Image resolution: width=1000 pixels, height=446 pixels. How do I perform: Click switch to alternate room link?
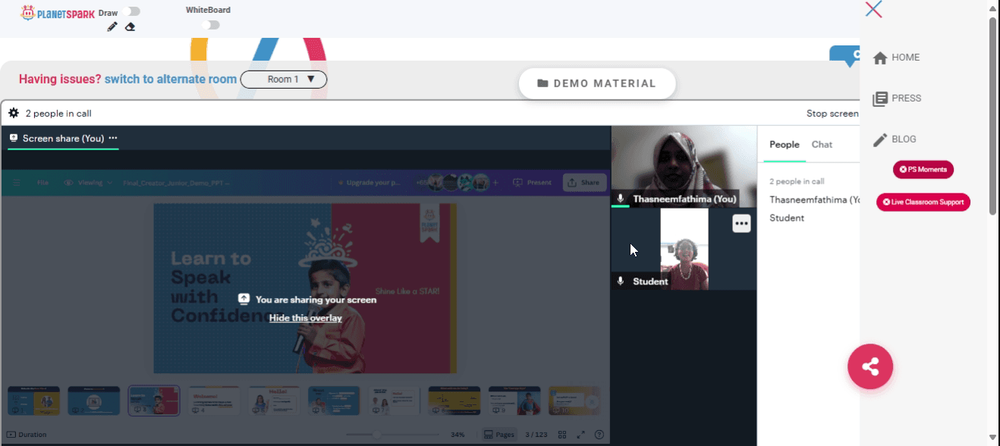pyautogui.click(x=170, y=80)
